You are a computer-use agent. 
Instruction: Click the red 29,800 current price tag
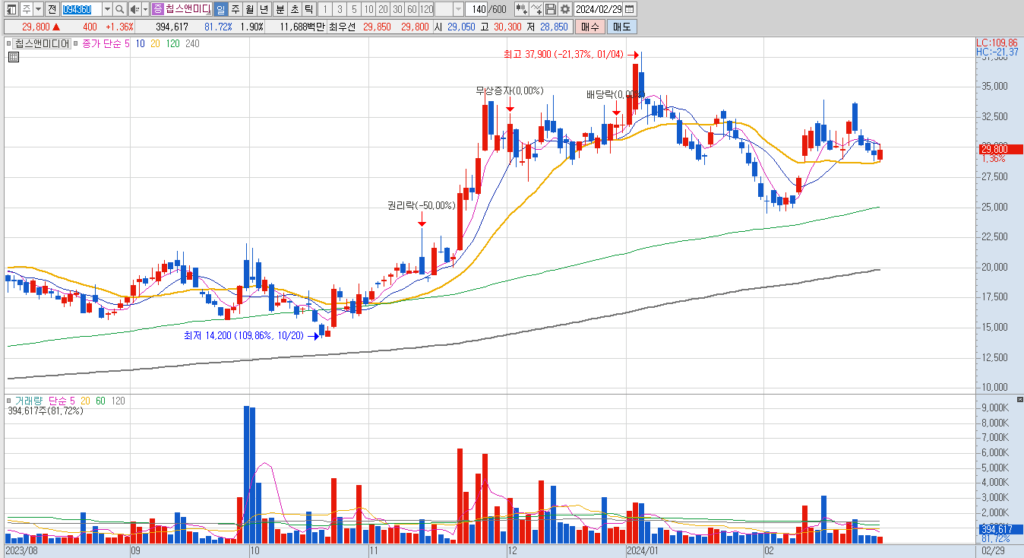(999, 150)
